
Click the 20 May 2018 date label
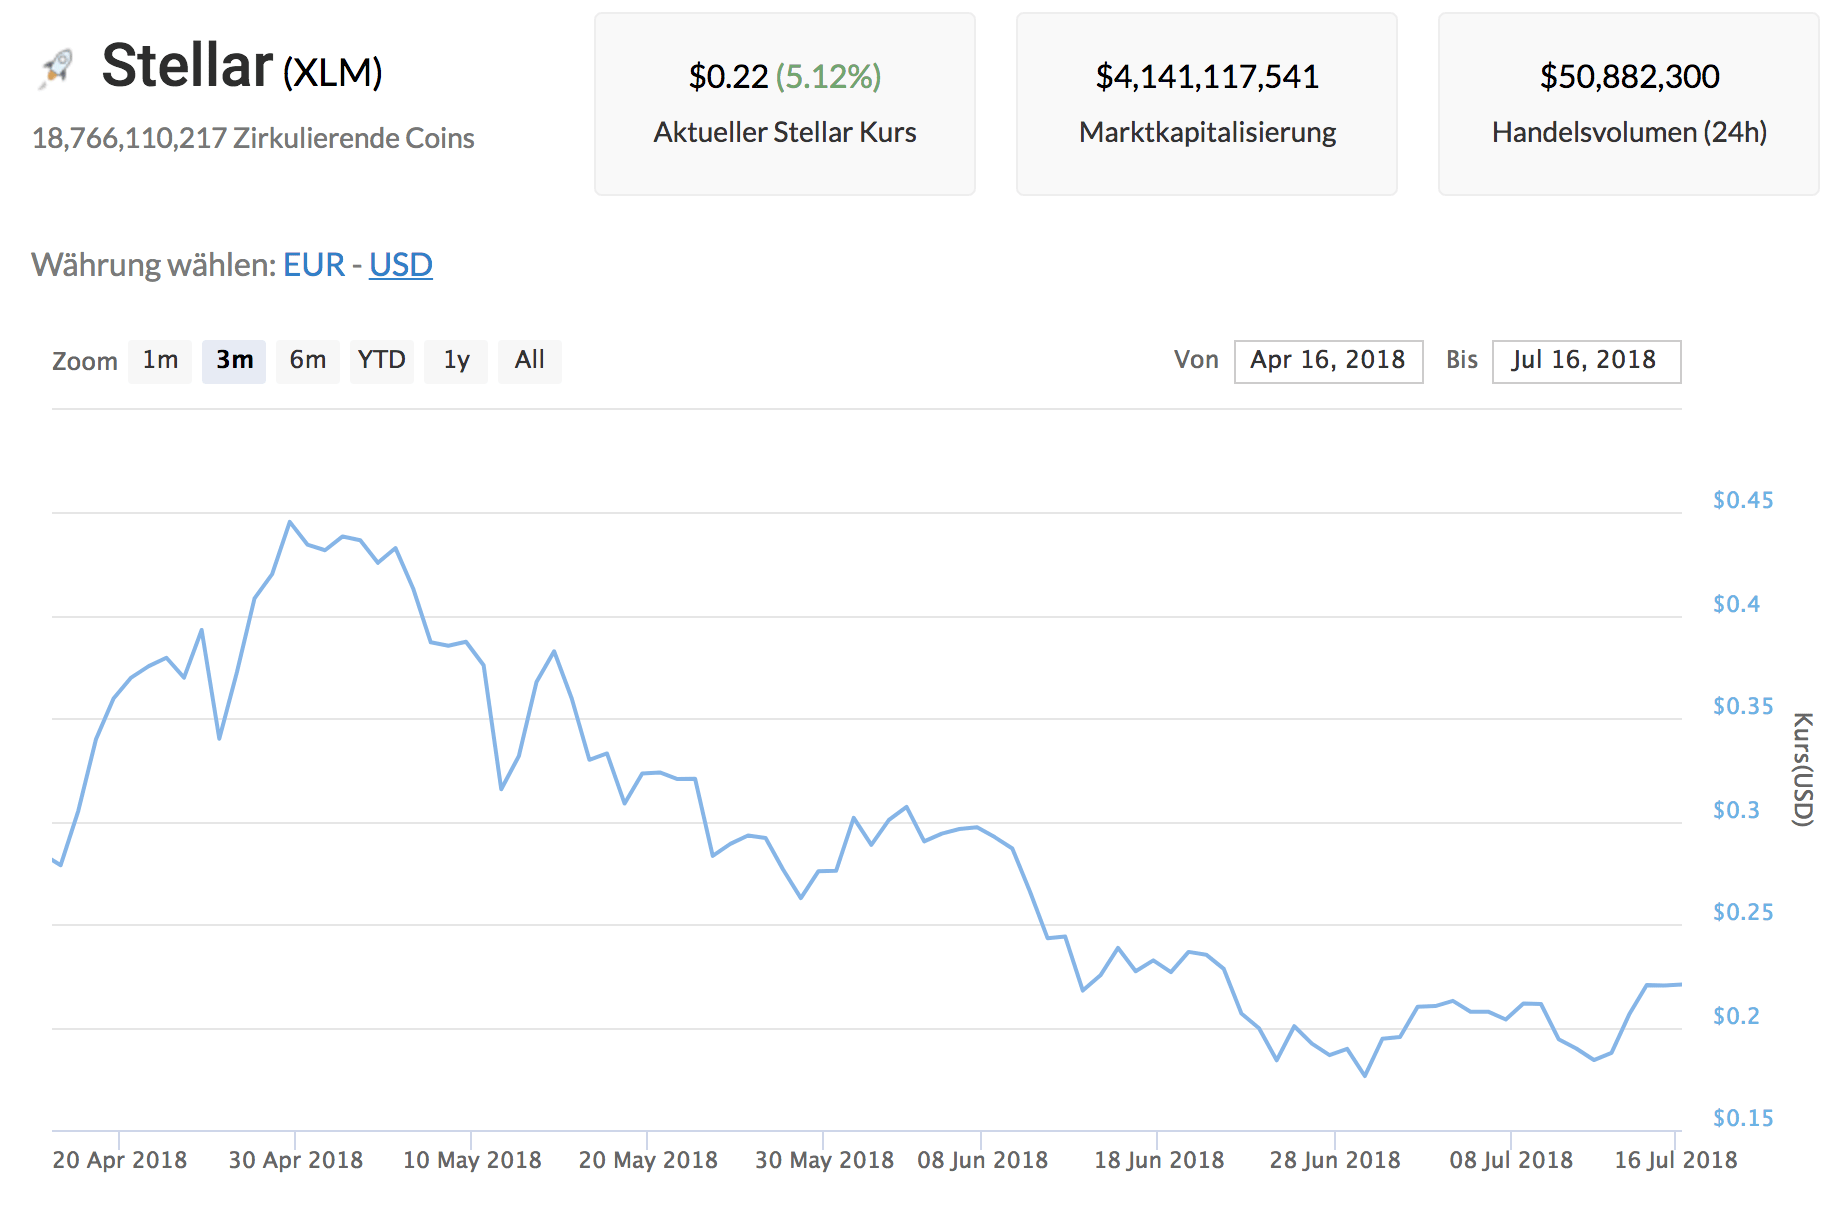pos(648,1160)
